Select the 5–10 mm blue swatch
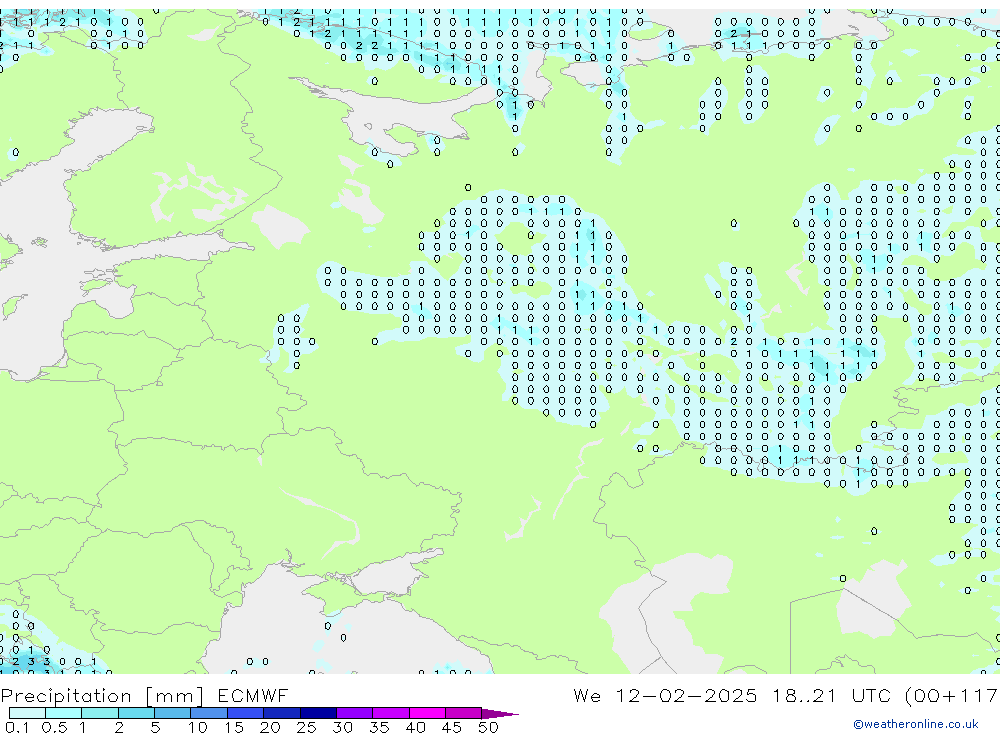Image resolution: width=1000 pixels, height=733 pixels. [173, 713]
